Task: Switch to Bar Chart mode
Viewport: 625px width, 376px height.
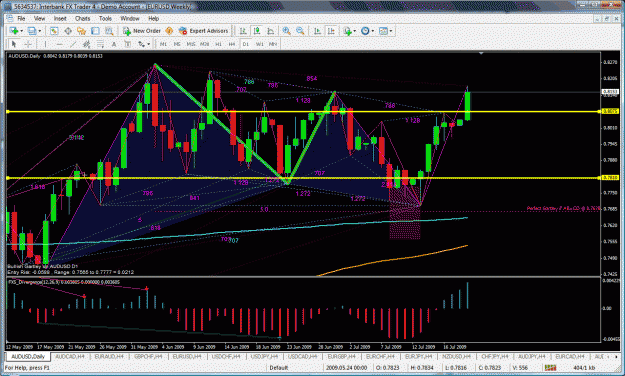Action: pyautogui.click(x=243, y=31)
